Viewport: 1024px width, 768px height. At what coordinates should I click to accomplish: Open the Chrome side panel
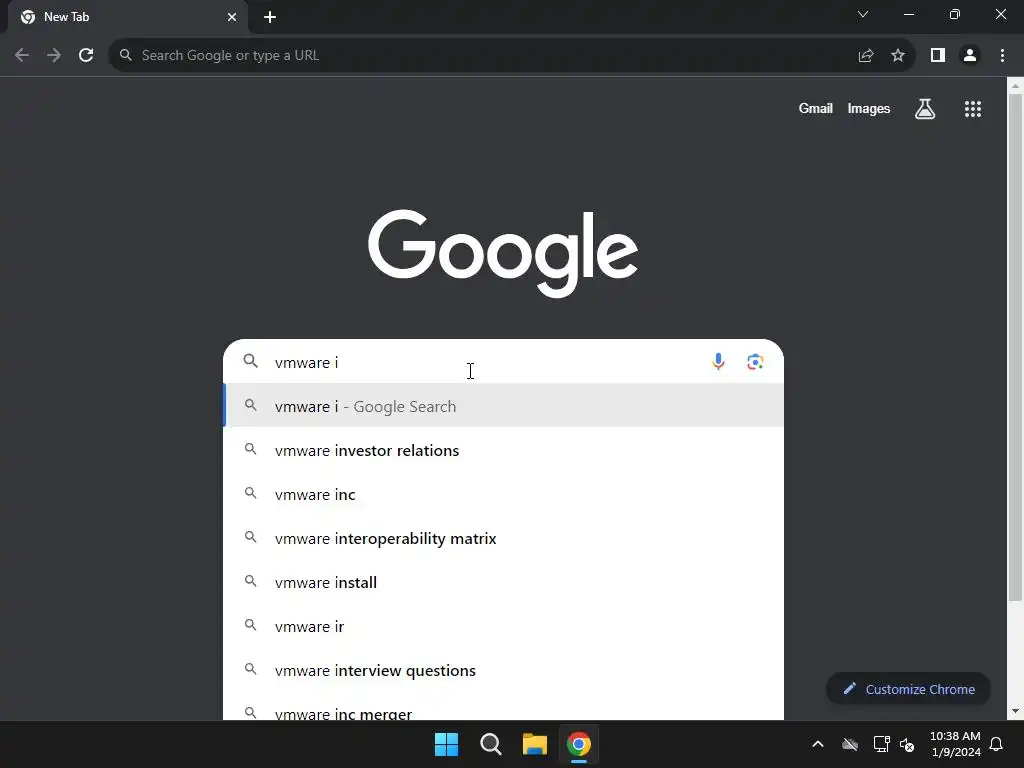click(x=938, y=56)
